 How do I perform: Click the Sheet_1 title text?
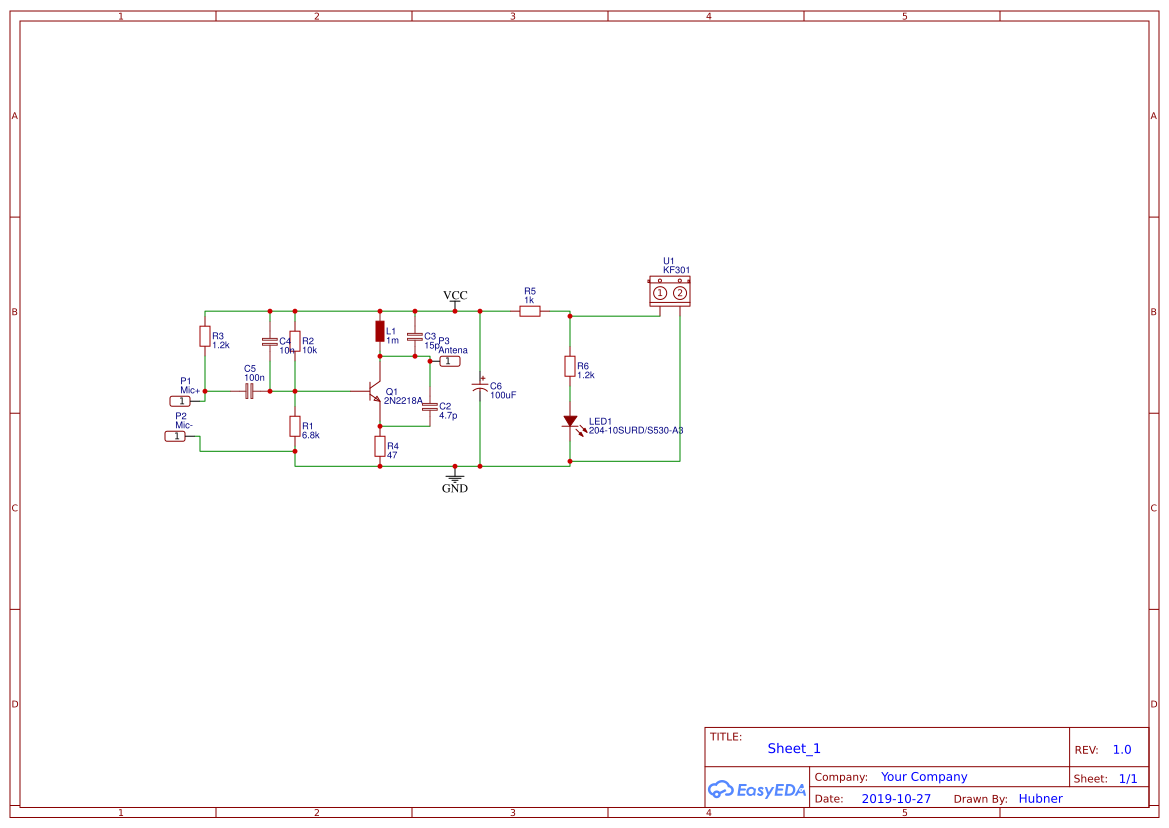(x=794, y=749)
